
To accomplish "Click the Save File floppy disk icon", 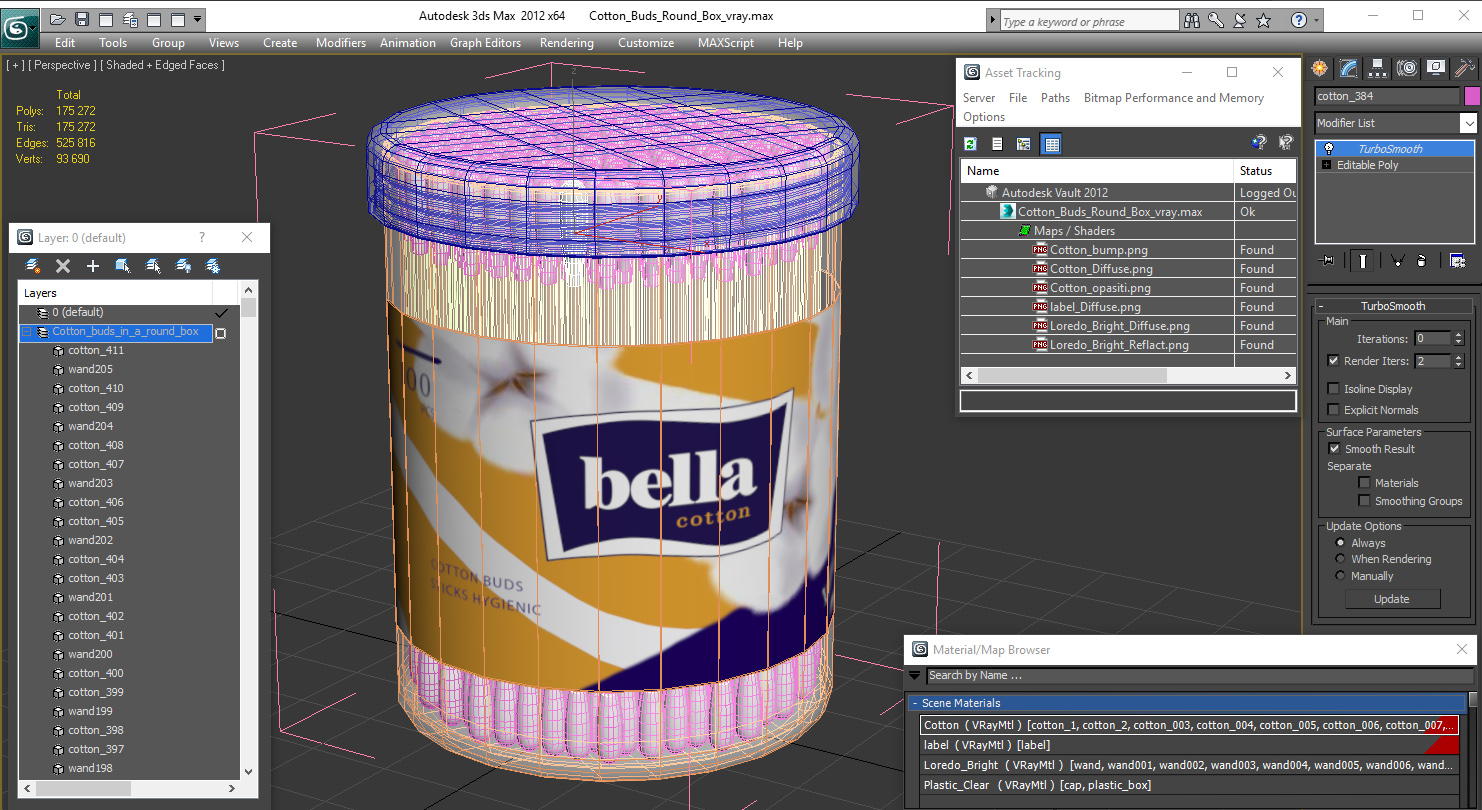I will click(82, 19).
